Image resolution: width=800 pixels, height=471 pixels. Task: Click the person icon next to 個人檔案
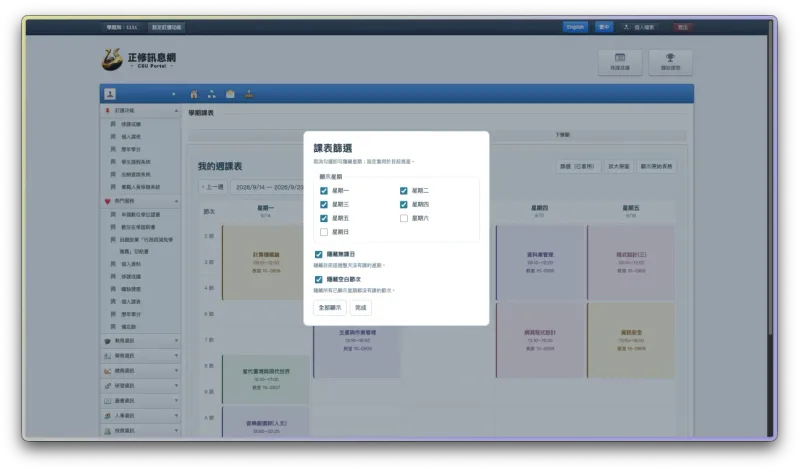[x=626, y=27]
